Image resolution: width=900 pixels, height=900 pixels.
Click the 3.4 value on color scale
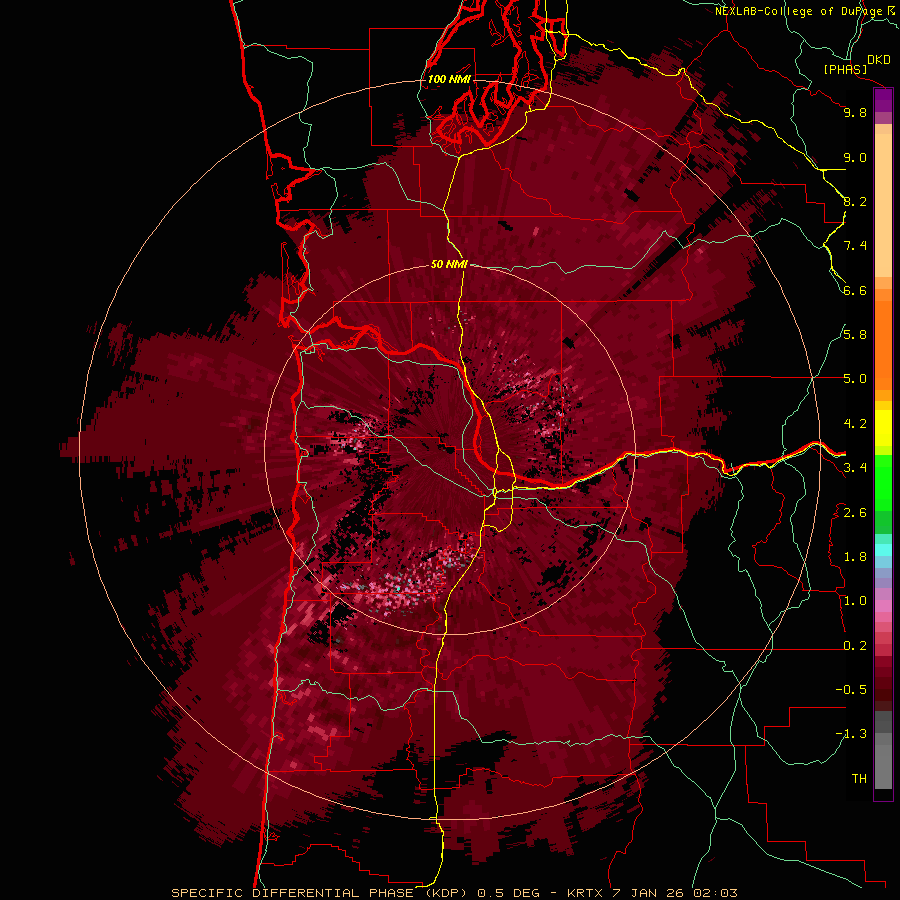coord(855,468)
